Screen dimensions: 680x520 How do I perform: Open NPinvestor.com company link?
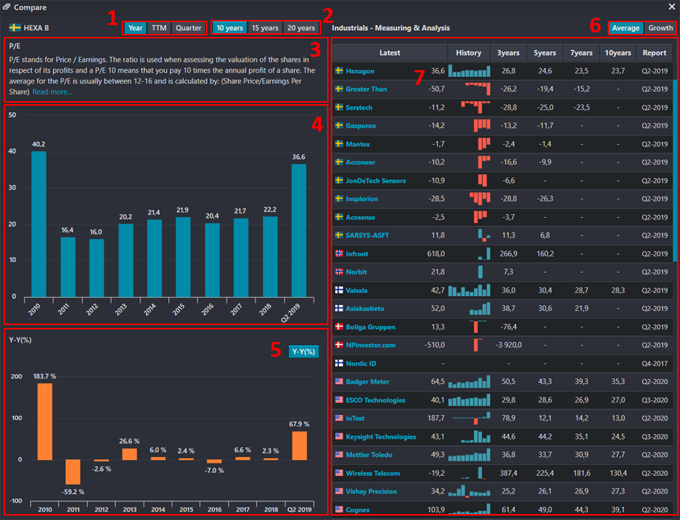coord(370,345)
